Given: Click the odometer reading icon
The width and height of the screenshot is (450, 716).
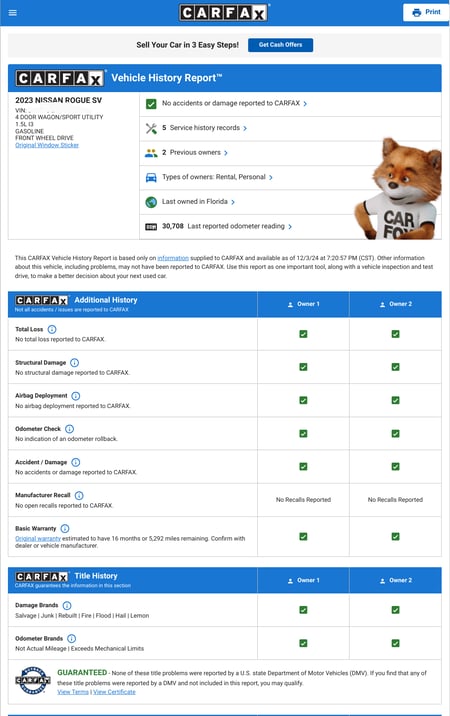Looking at the screenshot, I should click(x=151, y=226).
